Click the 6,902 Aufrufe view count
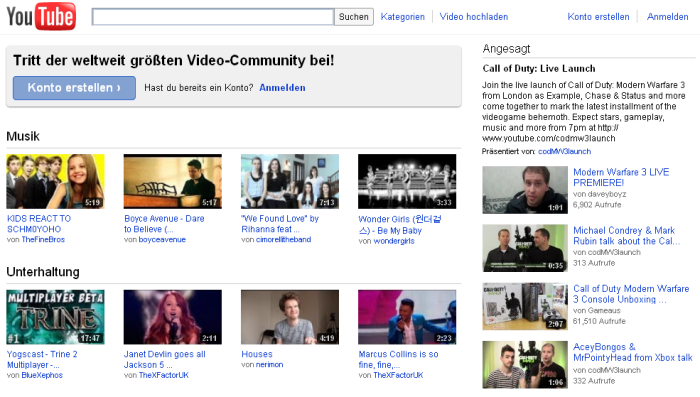700x397 pixels. point(597,205)
